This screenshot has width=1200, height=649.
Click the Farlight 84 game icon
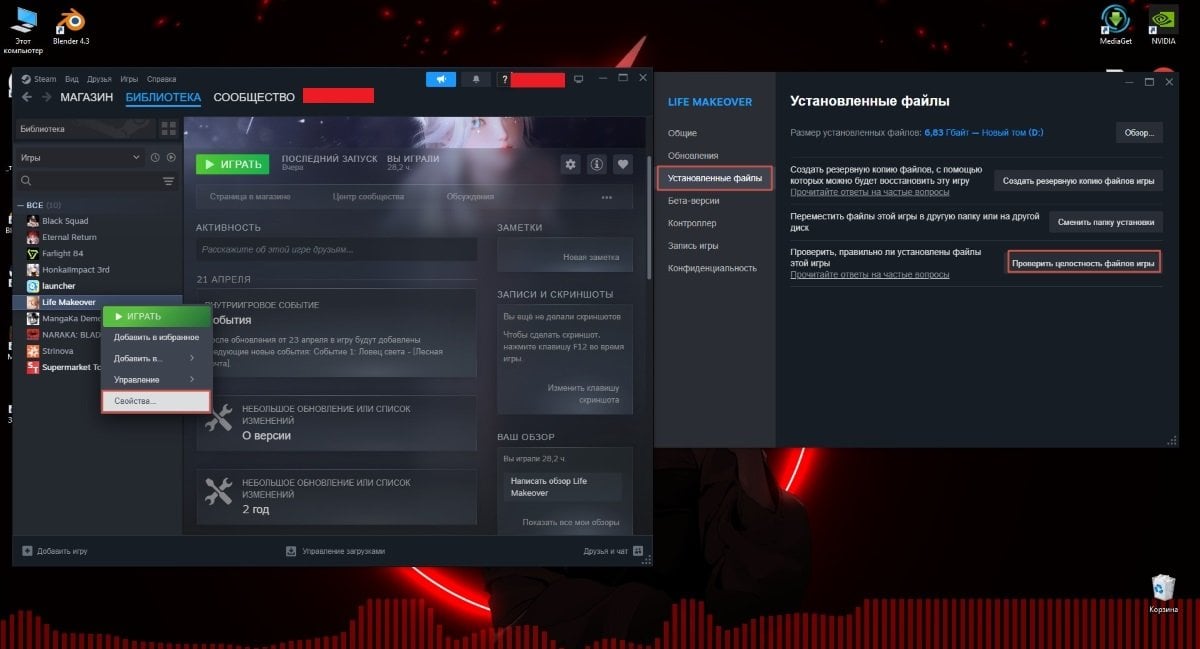click(33, 253)
